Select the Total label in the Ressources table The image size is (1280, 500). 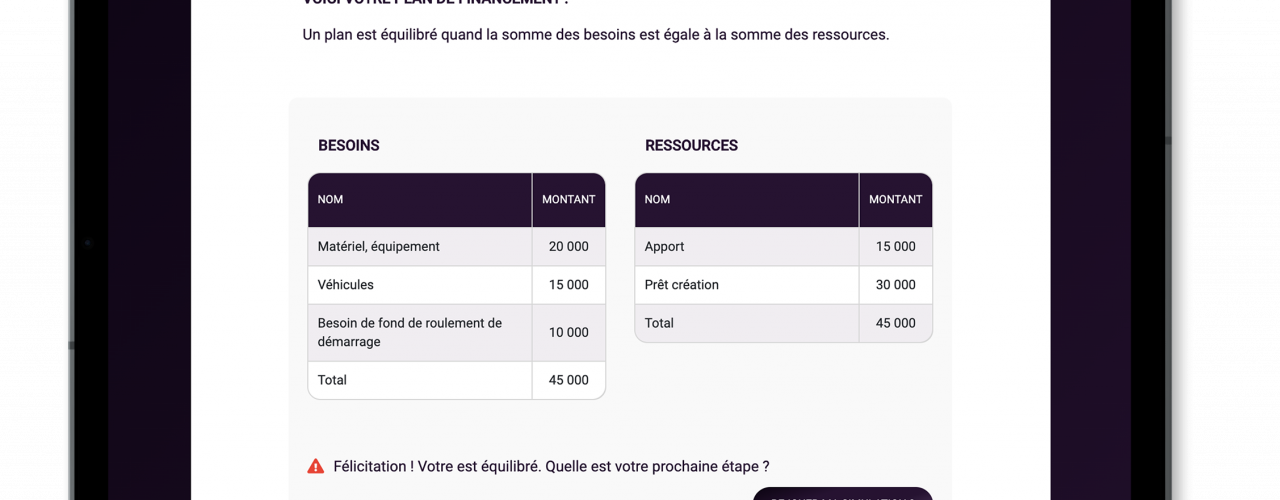pos(659,323)
